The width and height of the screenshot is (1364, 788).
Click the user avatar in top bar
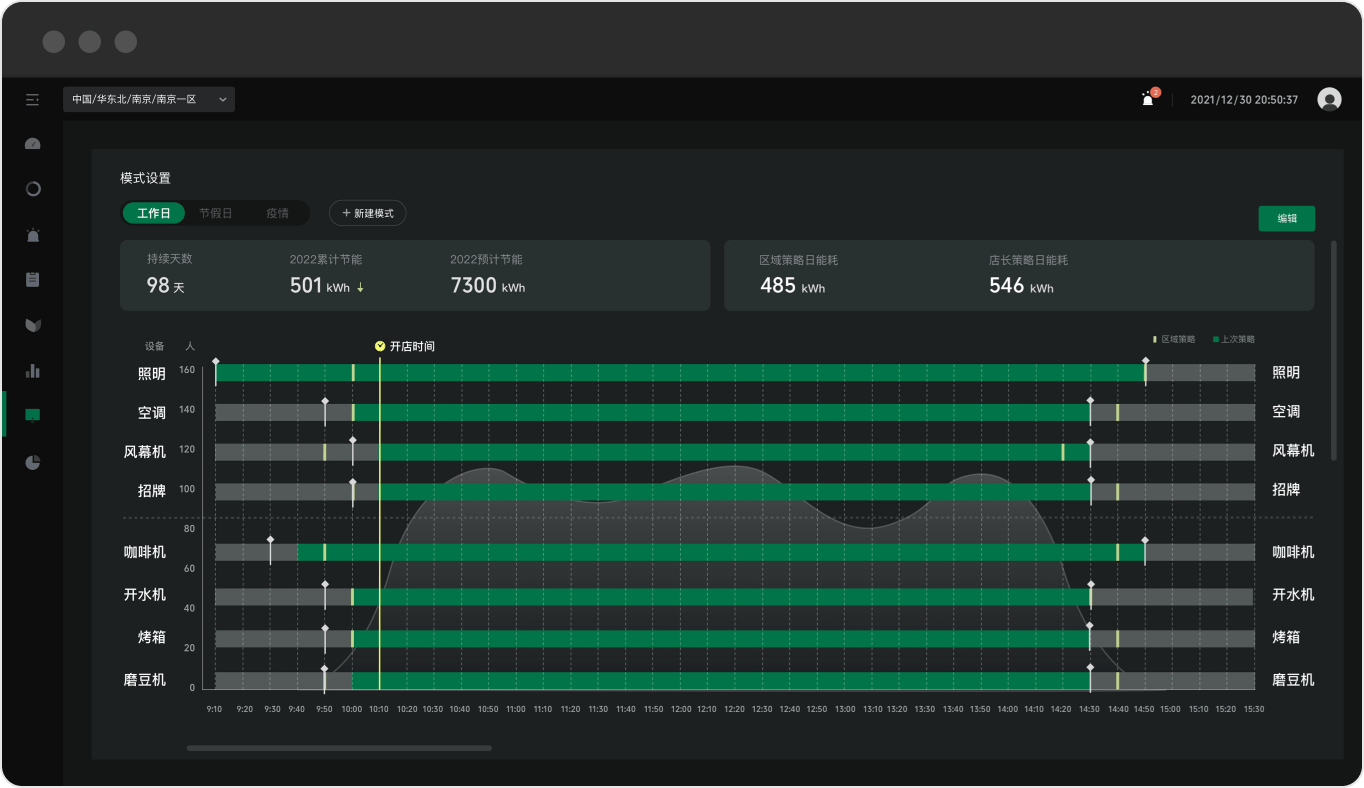pos(1329,99)
